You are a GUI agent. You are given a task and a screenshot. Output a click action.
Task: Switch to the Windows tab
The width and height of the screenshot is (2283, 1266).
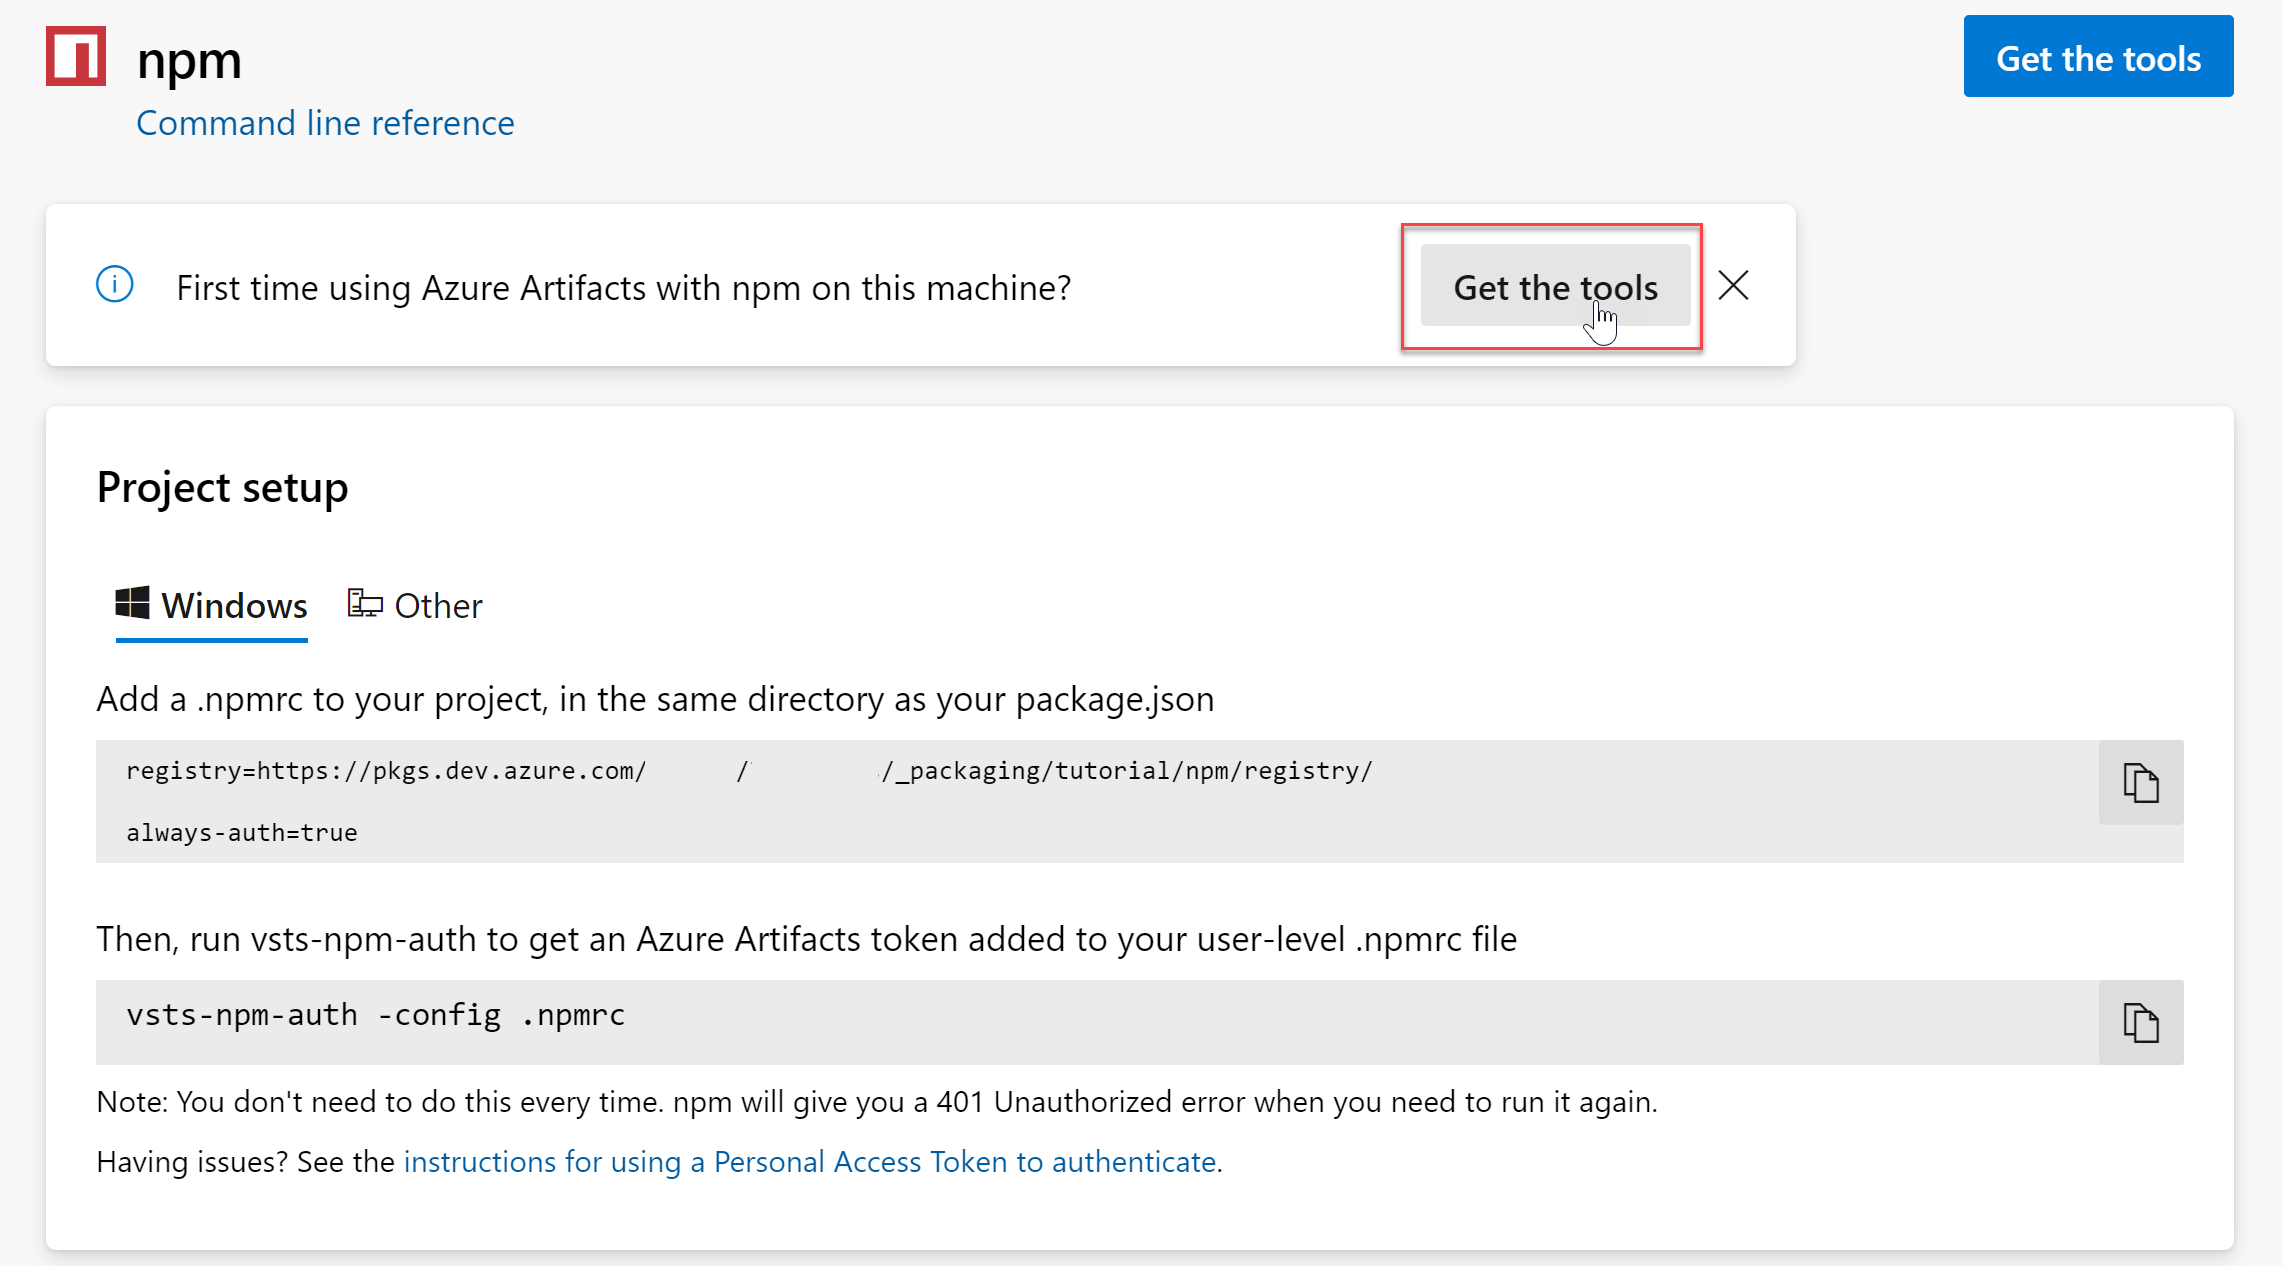click(233, 606)
